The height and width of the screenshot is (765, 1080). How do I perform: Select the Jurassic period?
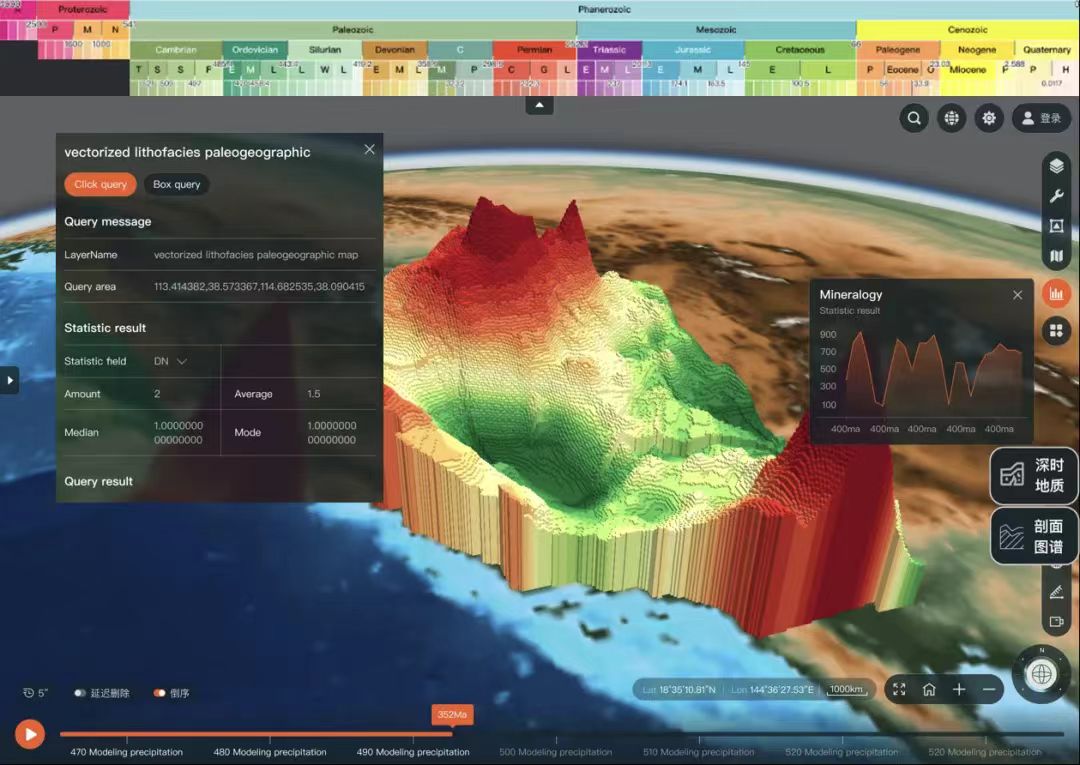pyautogui.click(x=693, y=50)
